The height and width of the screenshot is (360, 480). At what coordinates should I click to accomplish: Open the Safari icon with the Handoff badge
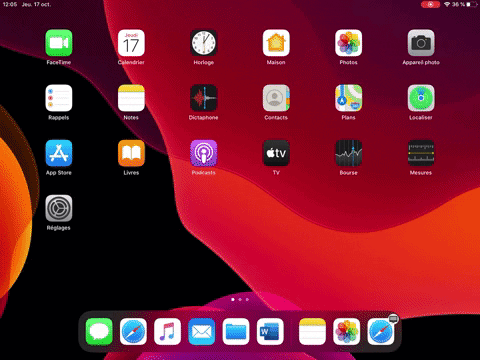tap(381, 332)
